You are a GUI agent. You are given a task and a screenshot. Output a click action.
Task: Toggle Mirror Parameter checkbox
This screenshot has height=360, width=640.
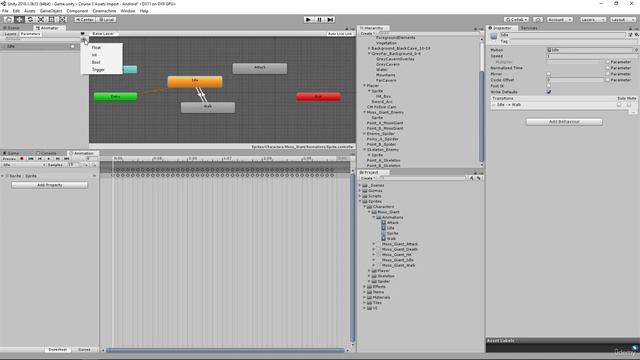click(x=608, y=74)
